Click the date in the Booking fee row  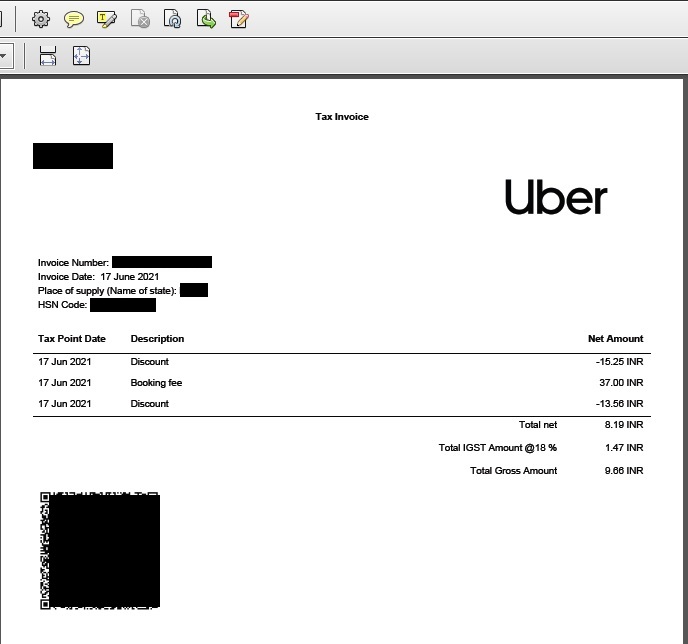(64, 383)
